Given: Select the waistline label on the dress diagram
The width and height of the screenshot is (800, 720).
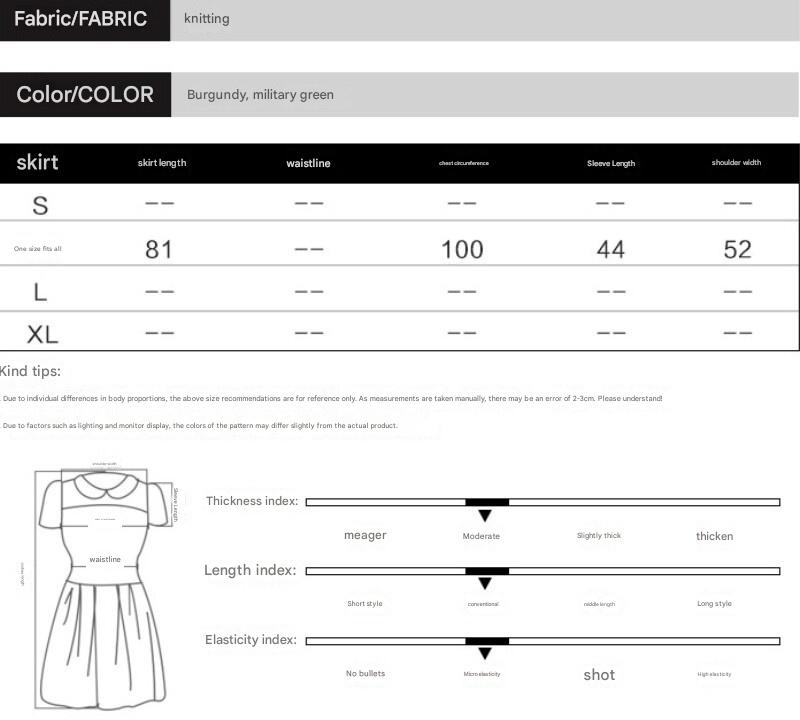Looking at the screenshot, I should click(x=105, y=560).
